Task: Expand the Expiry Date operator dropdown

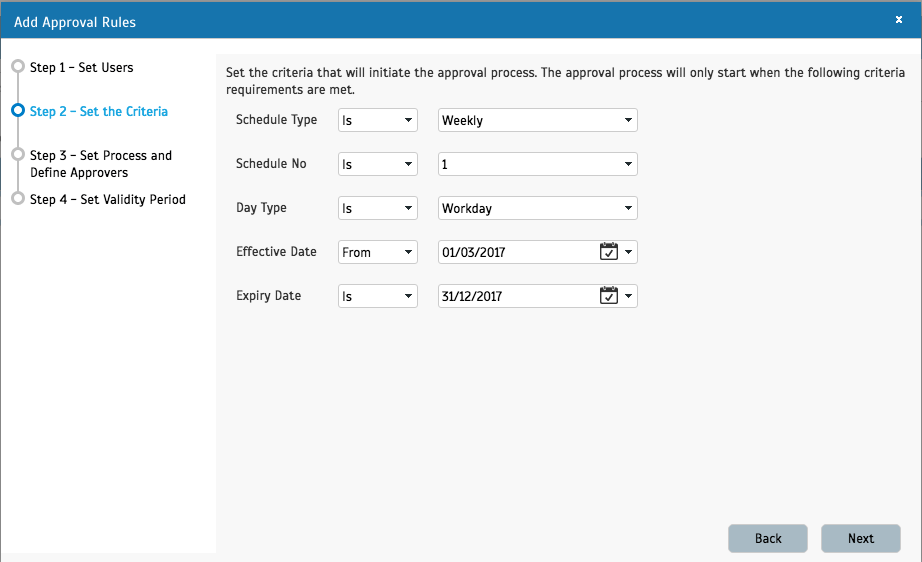Action: coord(377,296)
